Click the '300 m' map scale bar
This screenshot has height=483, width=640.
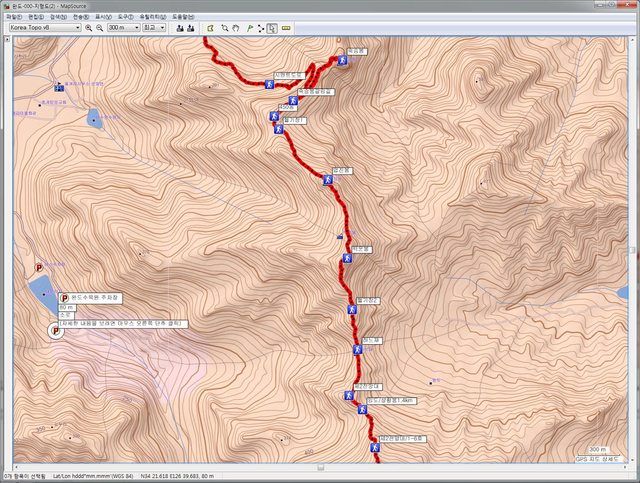(x=598, y=450)
